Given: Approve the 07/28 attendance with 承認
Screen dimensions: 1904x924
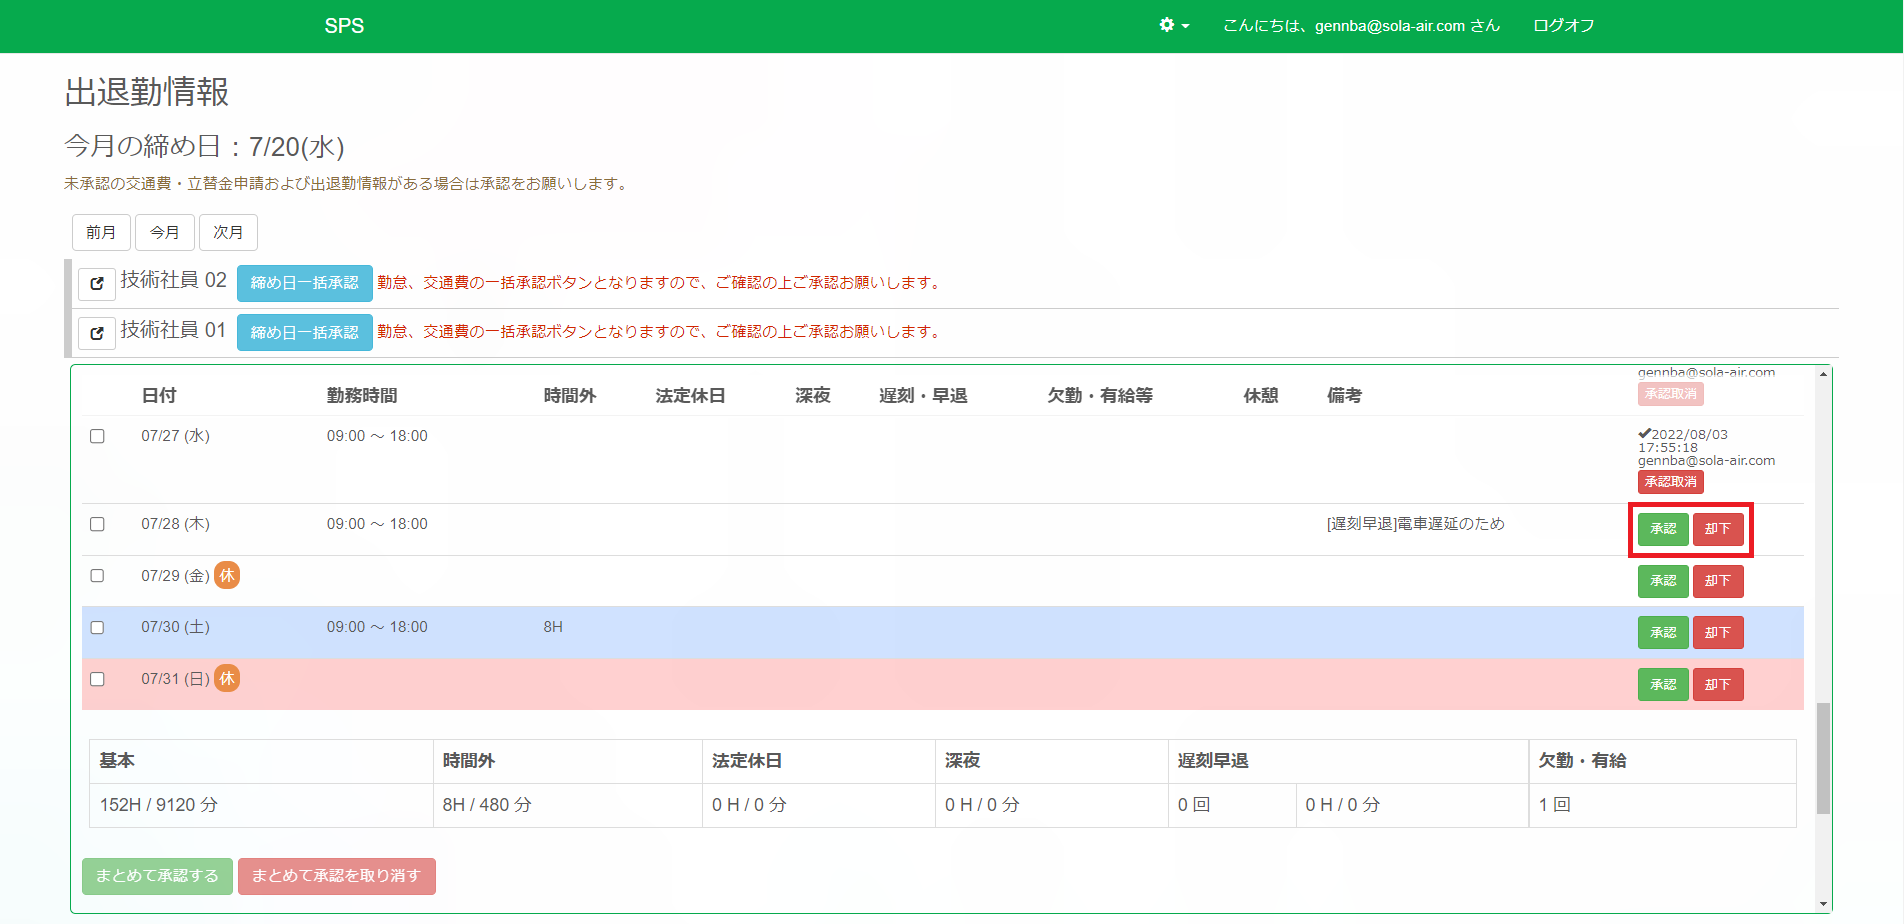Looking at the screenshot, I should pos(1662,529).
